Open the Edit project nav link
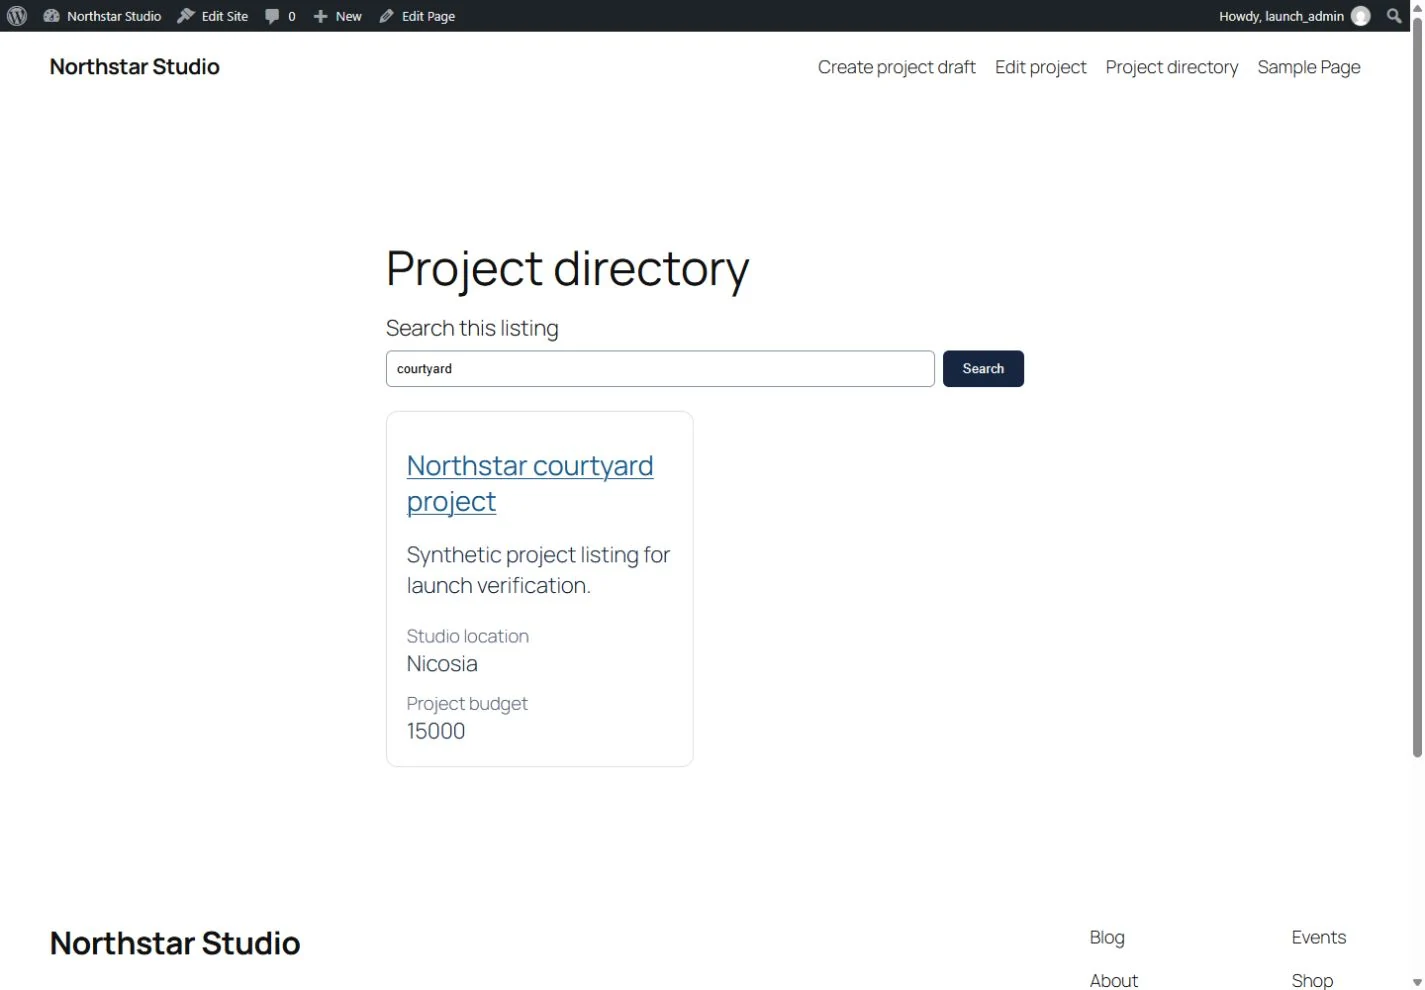Image resolution: width=1425 pixels, height=990 pixels. (1040, 67)
